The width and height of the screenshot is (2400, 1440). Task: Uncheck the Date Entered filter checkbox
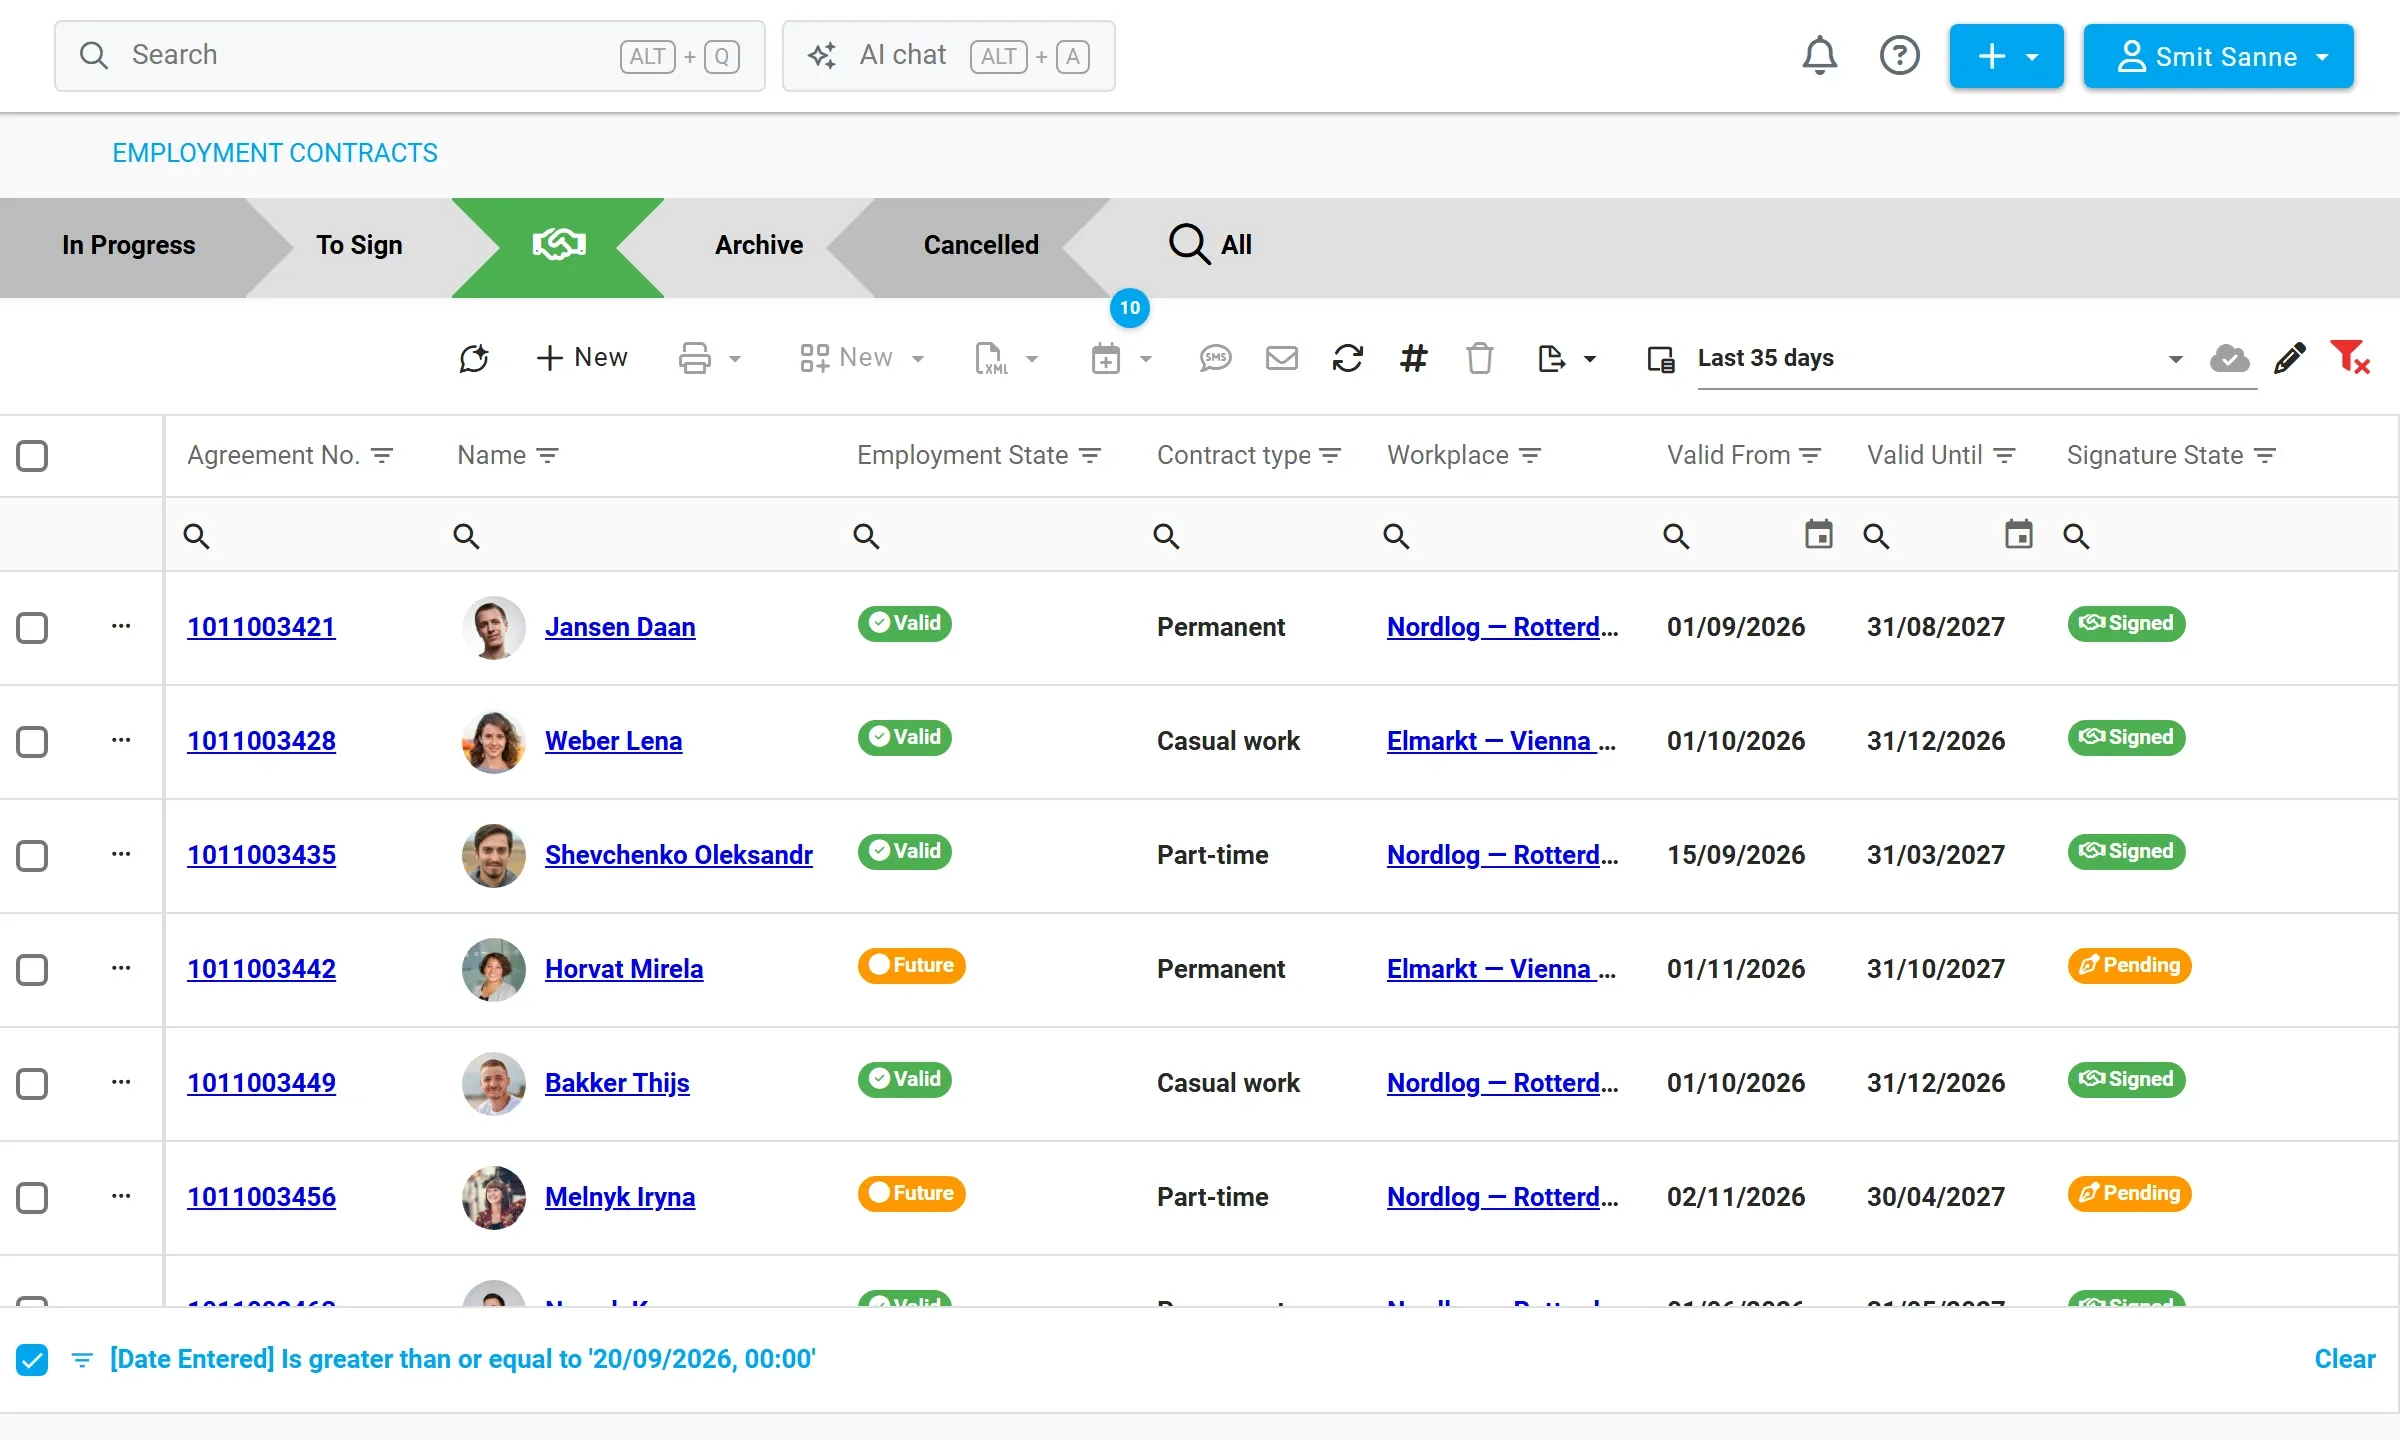pos(32,1360)
